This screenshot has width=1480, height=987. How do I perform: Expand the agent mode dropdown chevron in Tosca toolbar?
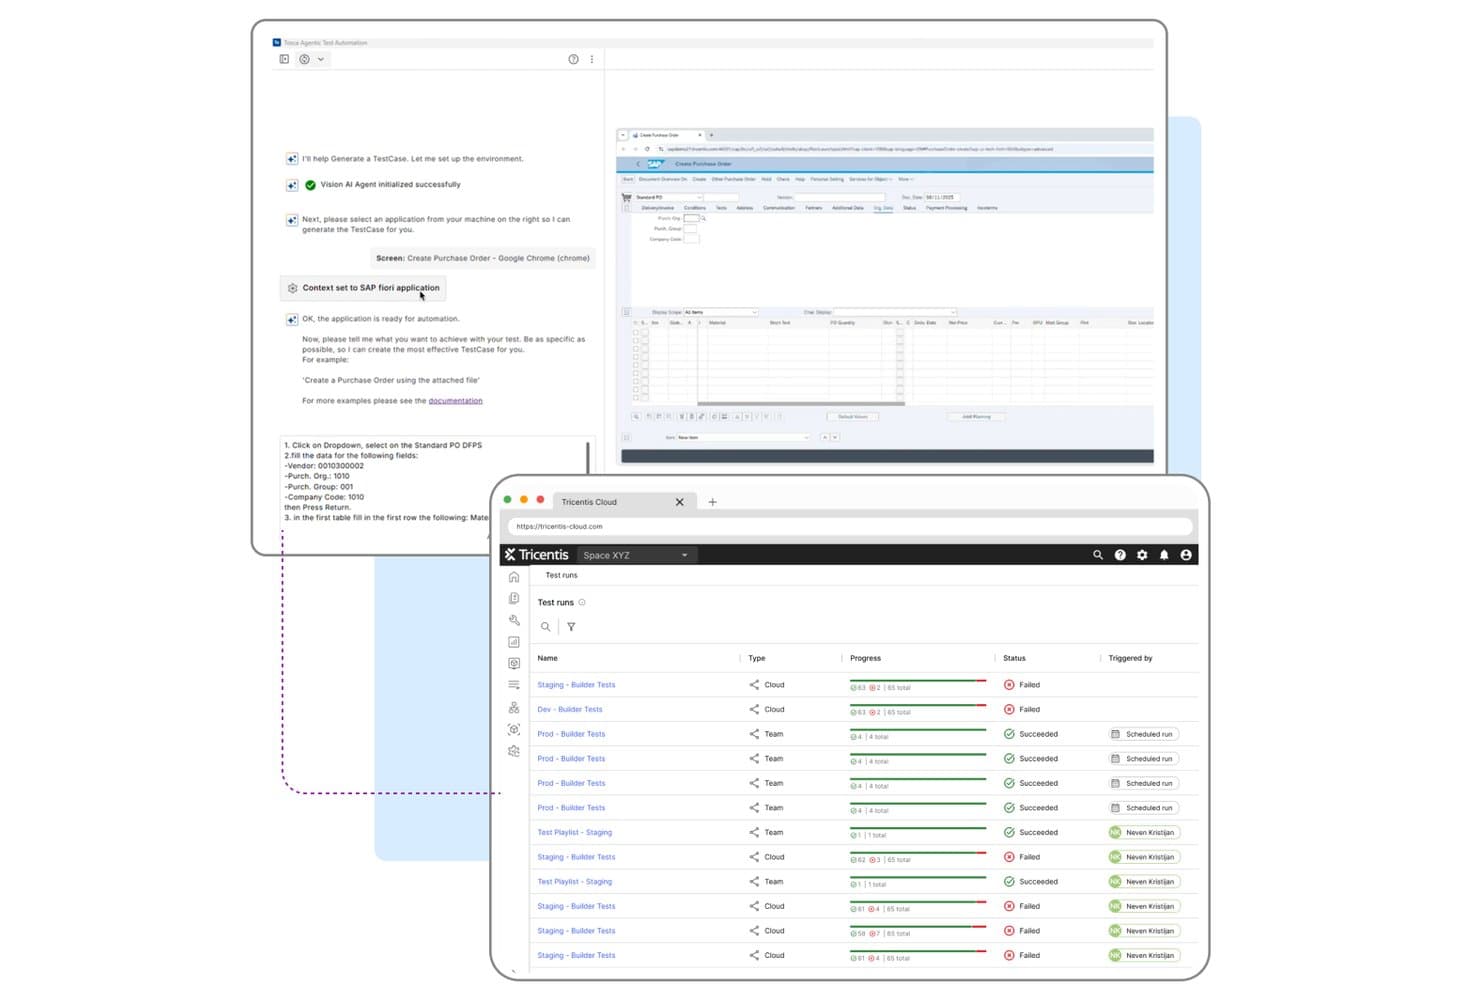tap(321, 59)
